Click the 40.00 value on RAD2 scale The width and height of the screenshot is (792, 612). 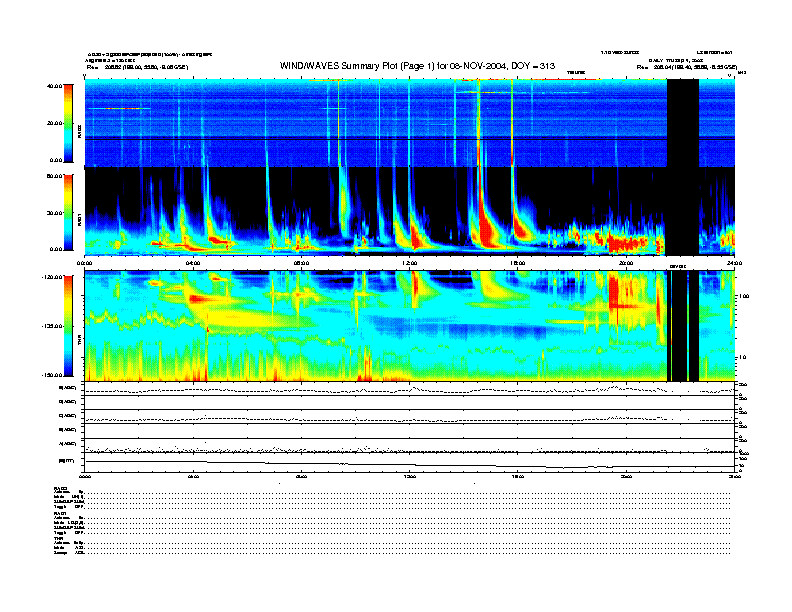tap(54, 86)
